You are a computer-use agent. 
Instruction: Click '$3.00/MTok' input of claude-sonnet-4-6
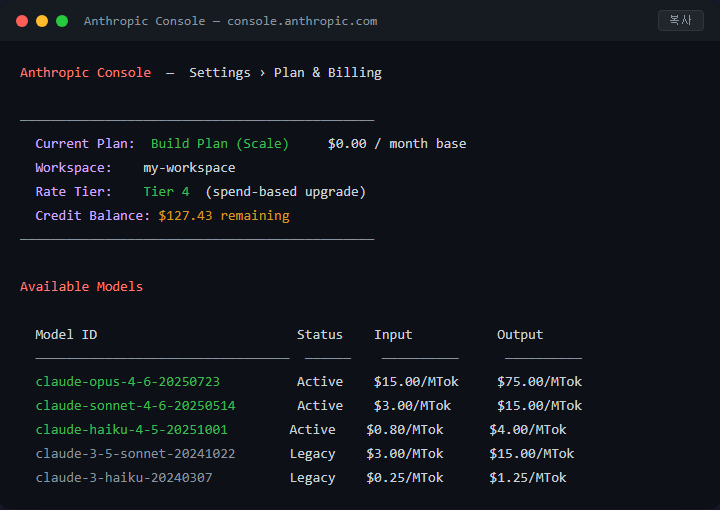click(412, 406)
